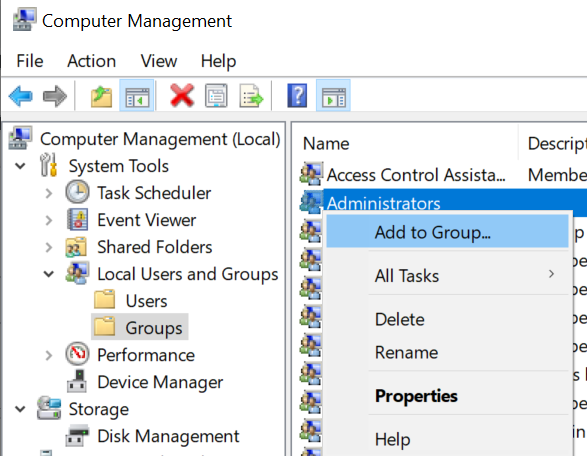Viewport: 587px width, 456px height.
Task: Click the Export List toolbar icon
Action: (x=251, y=96)
